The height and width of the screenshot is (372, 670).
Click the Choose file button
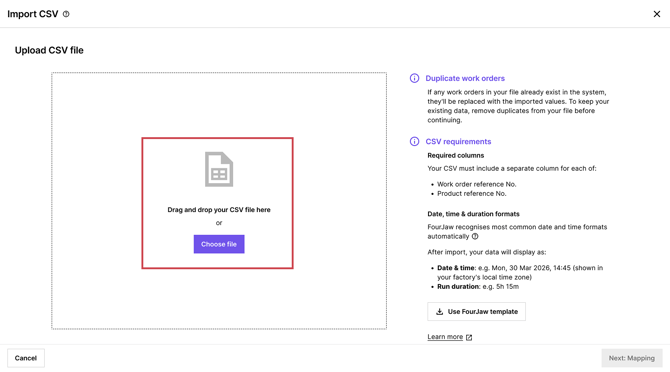click(x=219, y=244)
